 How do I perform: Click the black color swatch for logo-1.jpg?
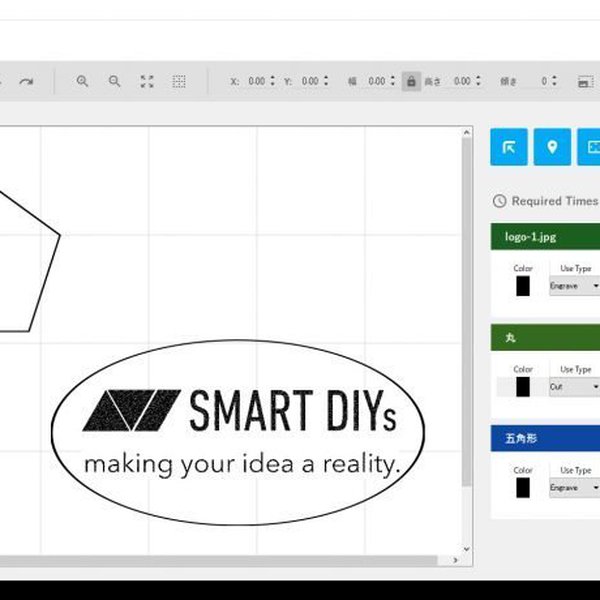(523, 286)
